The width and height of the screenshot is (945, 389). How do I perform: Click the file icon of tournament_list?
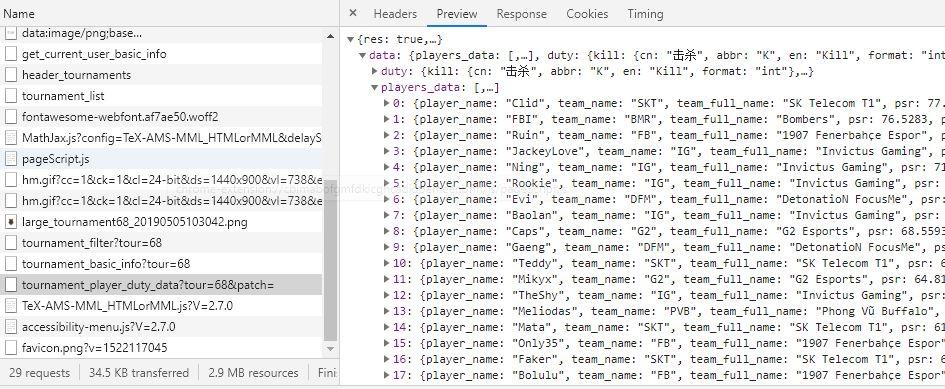pyautogui.click(x=10, y=96)
